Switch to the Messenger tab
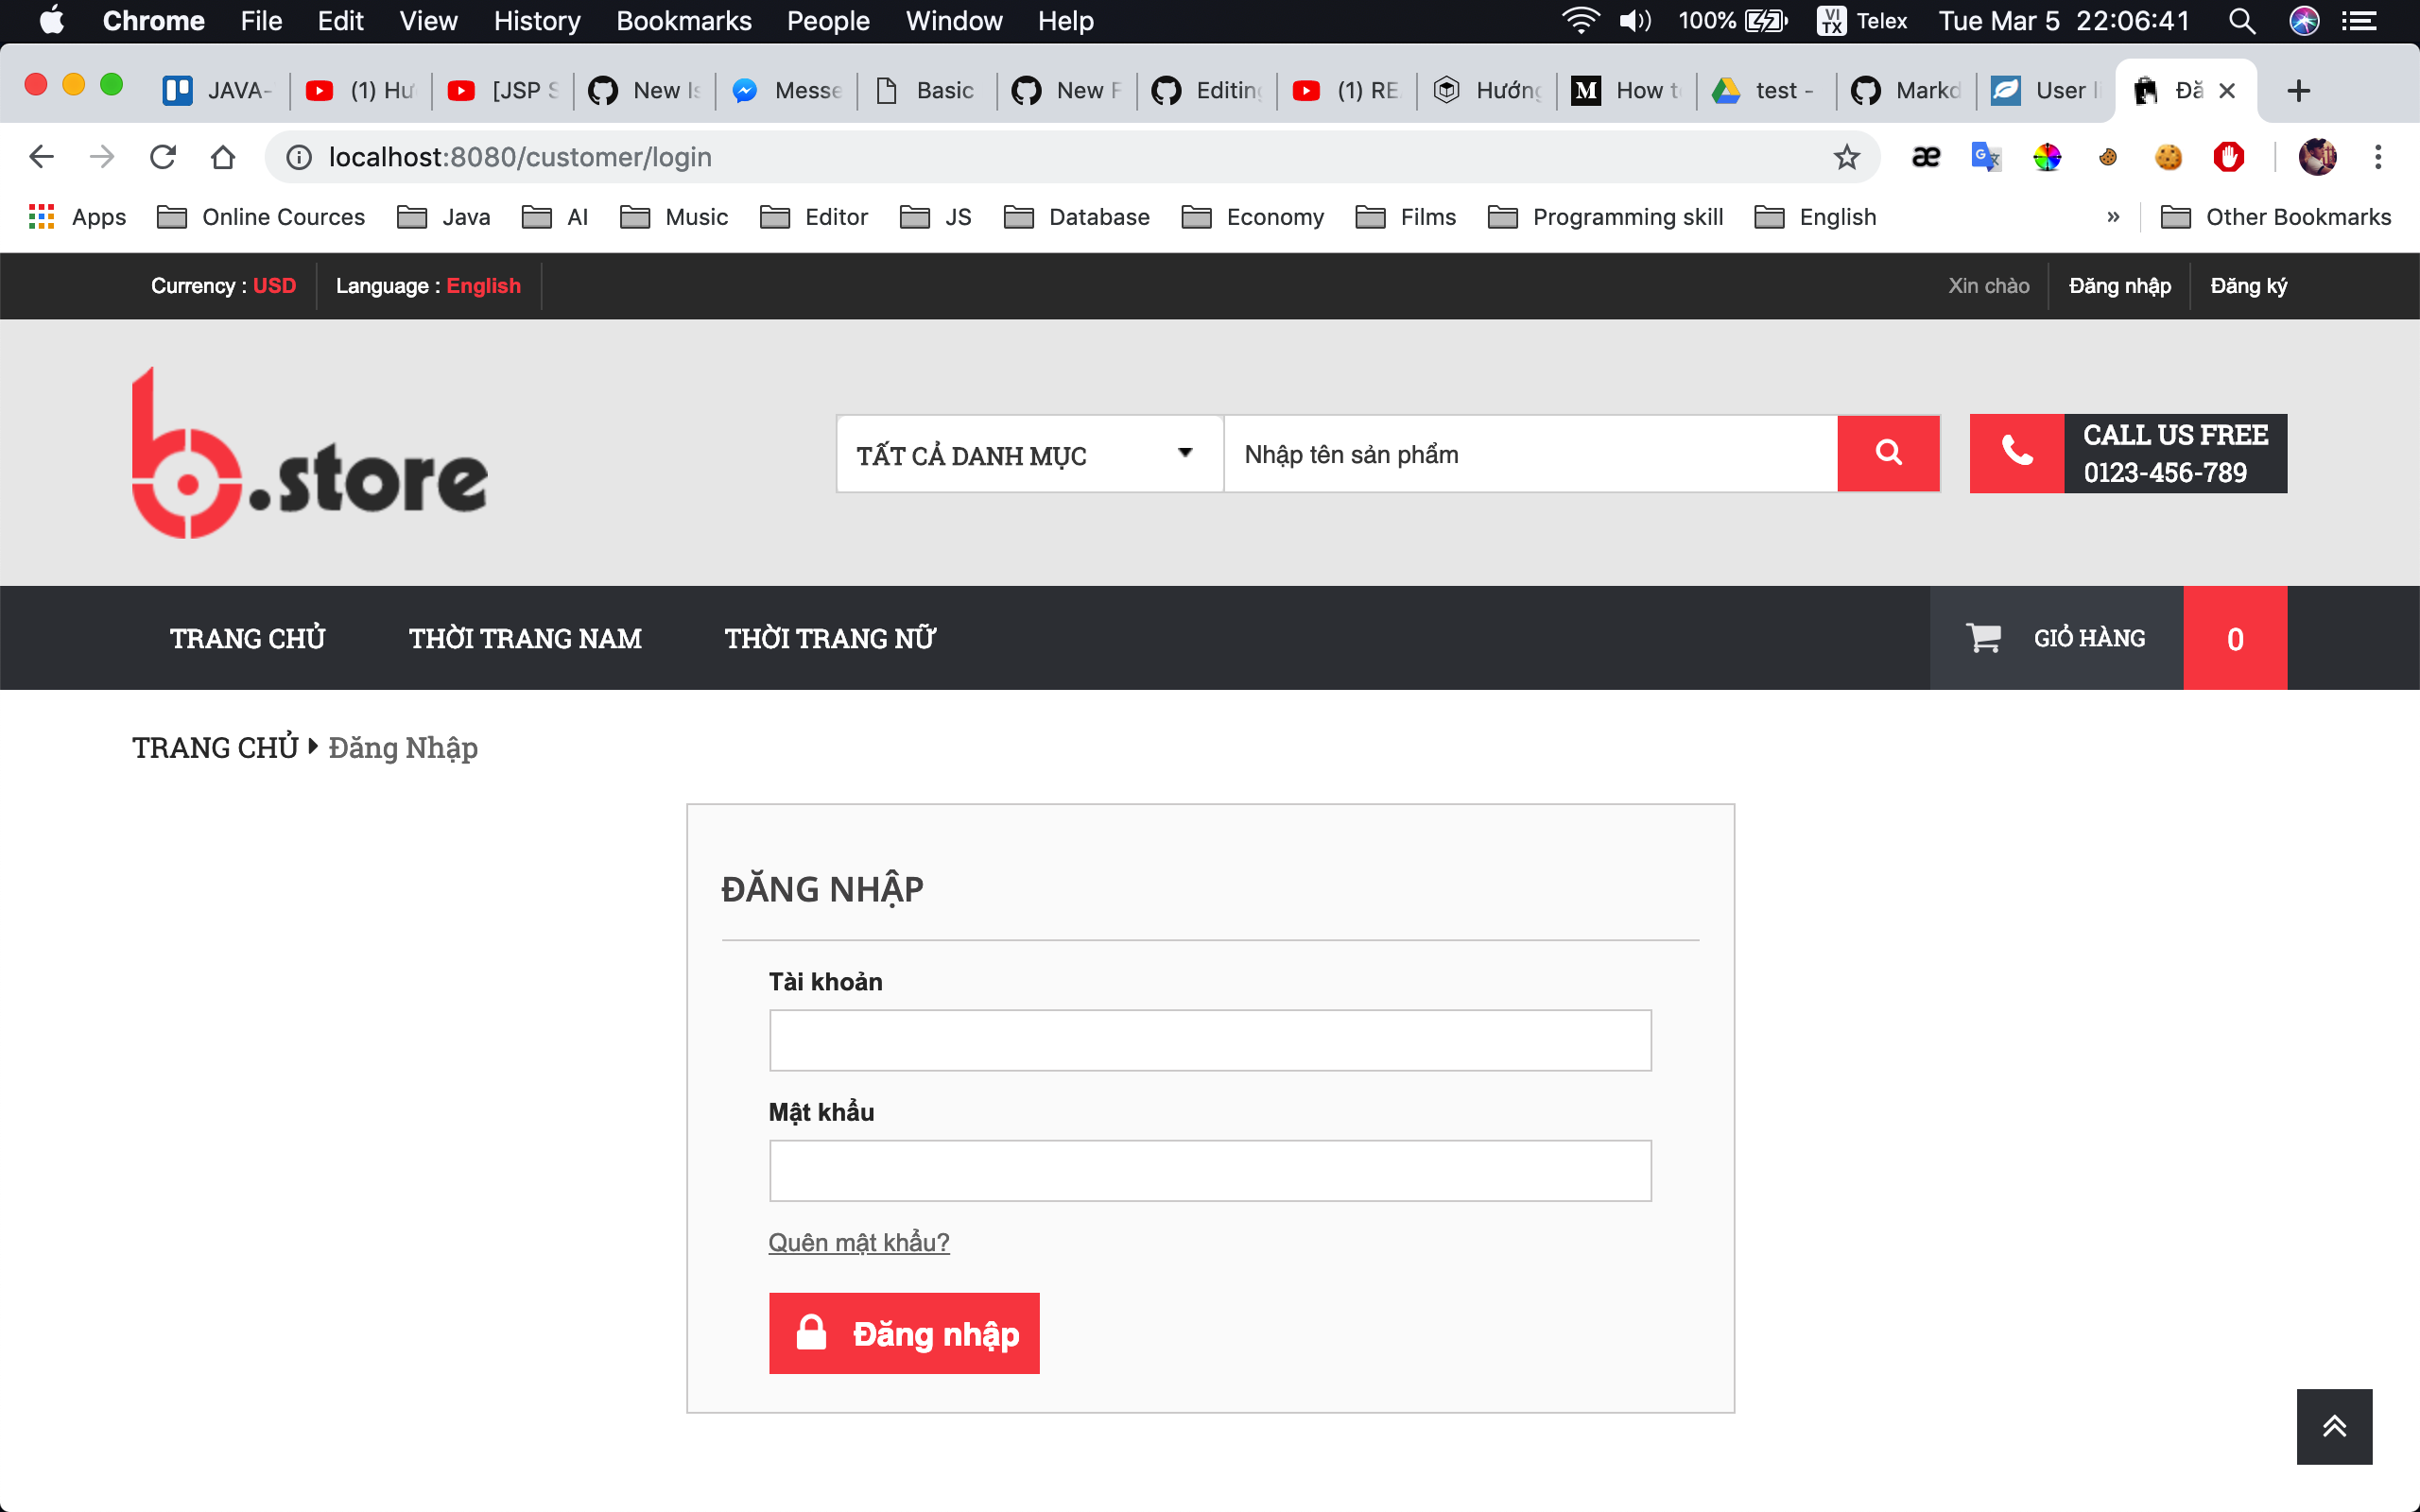The height and width of the screenshot is (1512, 2420). click(786, 90)
